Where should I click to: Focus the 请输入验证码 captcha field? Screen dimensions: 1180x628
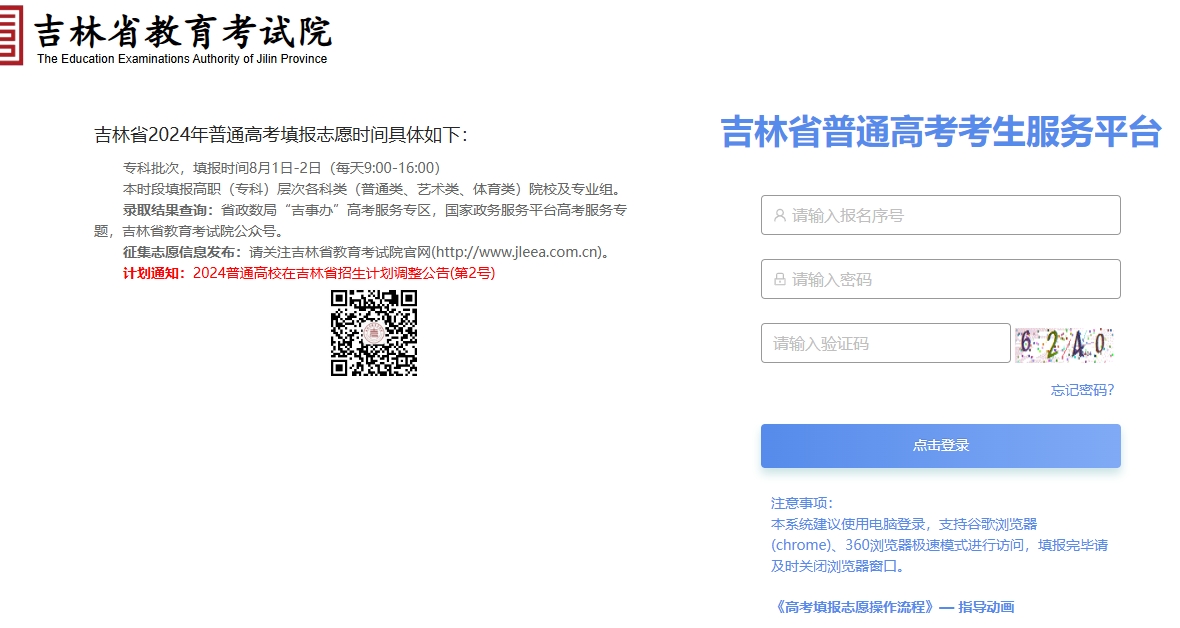pyautogui.click(x=885, y=343)
